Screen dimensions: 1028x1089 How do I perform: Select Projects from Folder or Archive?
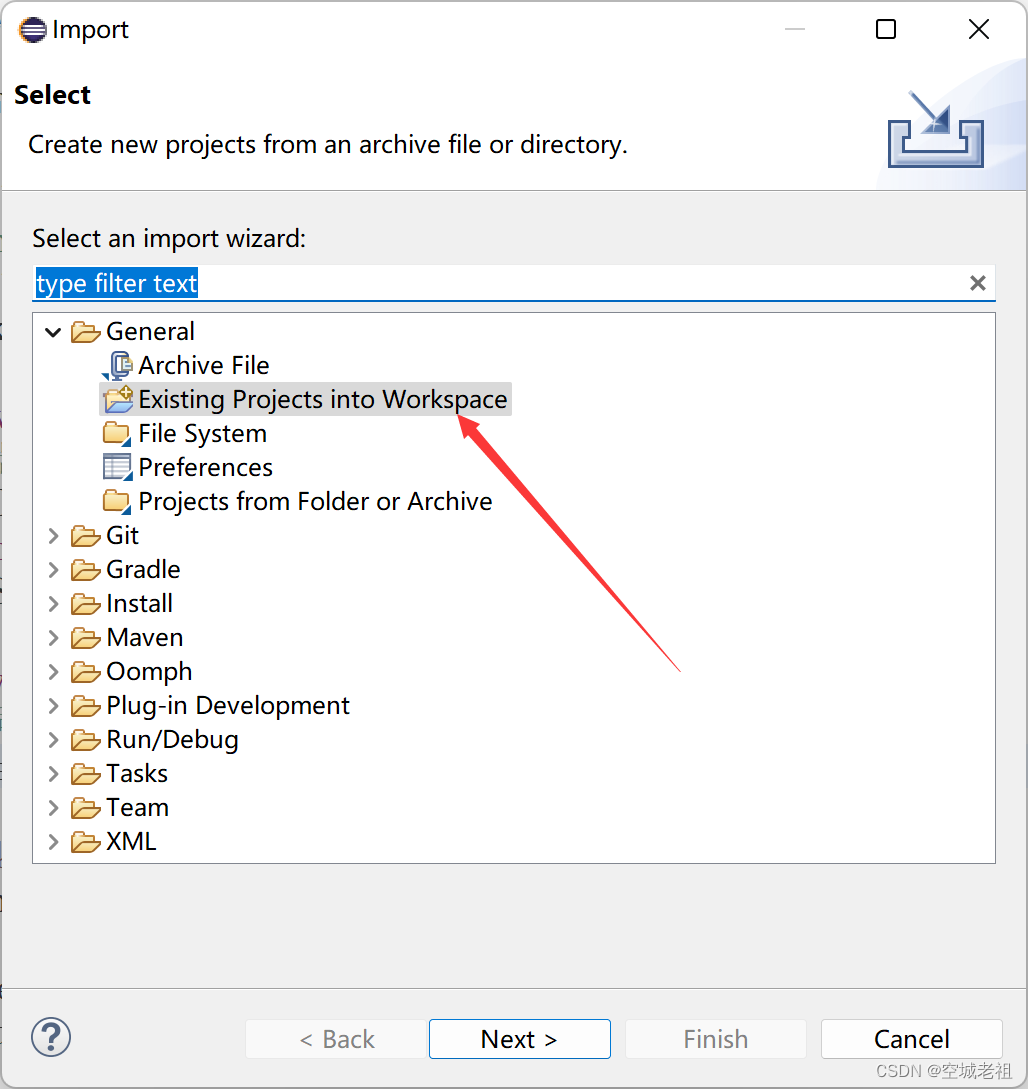(x=314, y=501)
